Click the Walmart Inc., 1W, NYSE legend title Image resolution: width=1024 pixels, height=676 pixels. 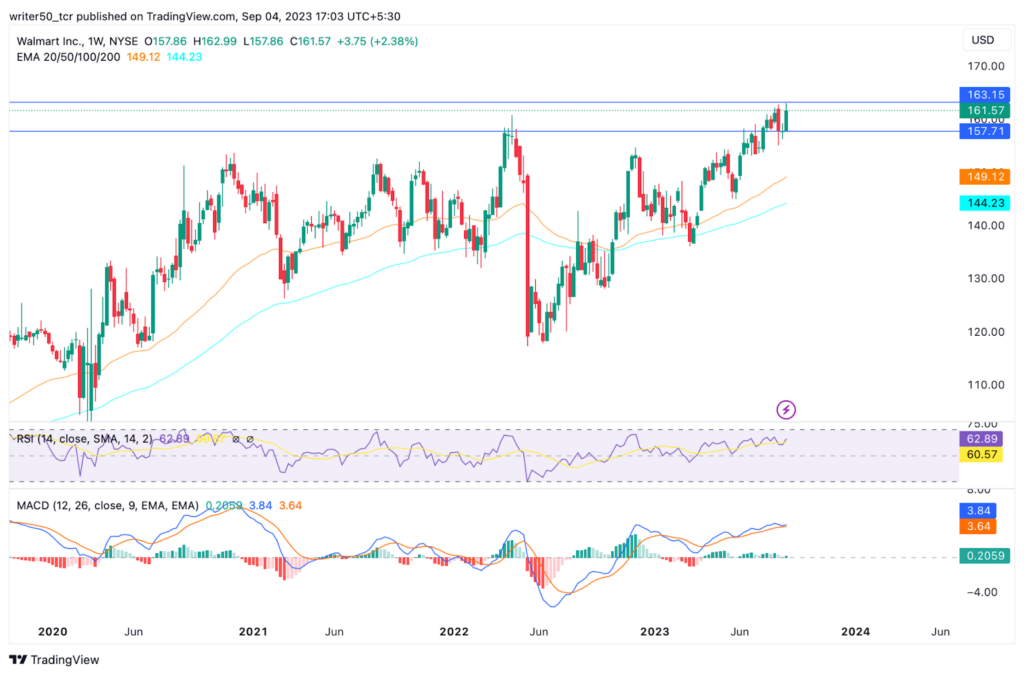pos(77,41)
